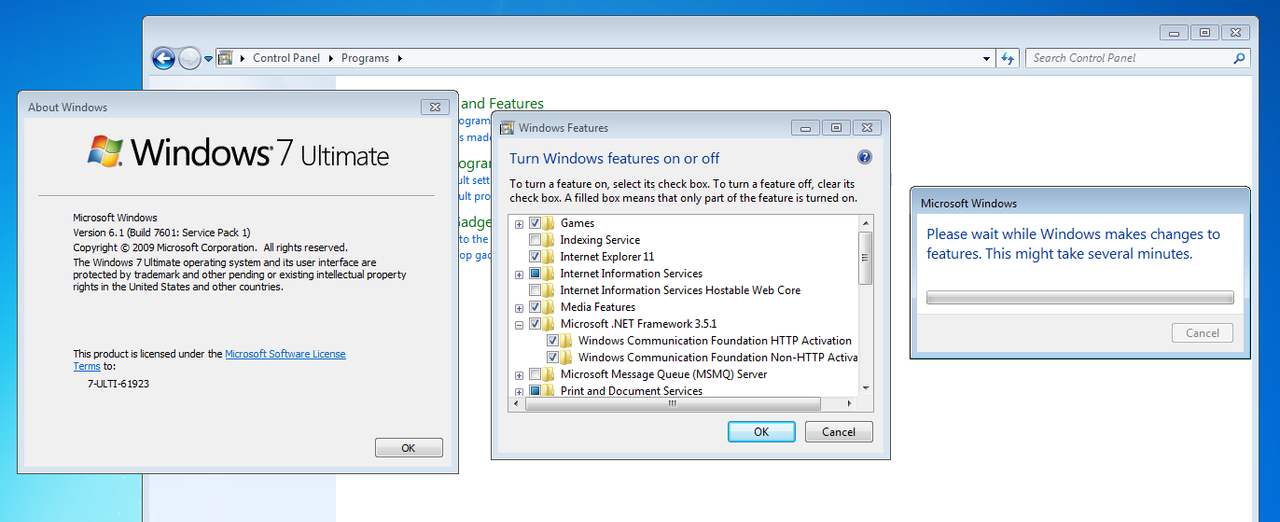
Task: Click the Internet Information Services folder icon
Action: [549, 274]
